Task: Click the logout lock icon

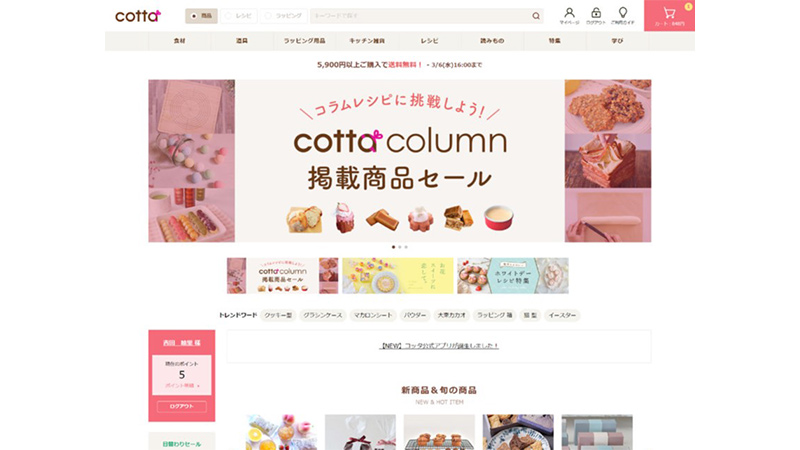Action: [x=596, y=15]
